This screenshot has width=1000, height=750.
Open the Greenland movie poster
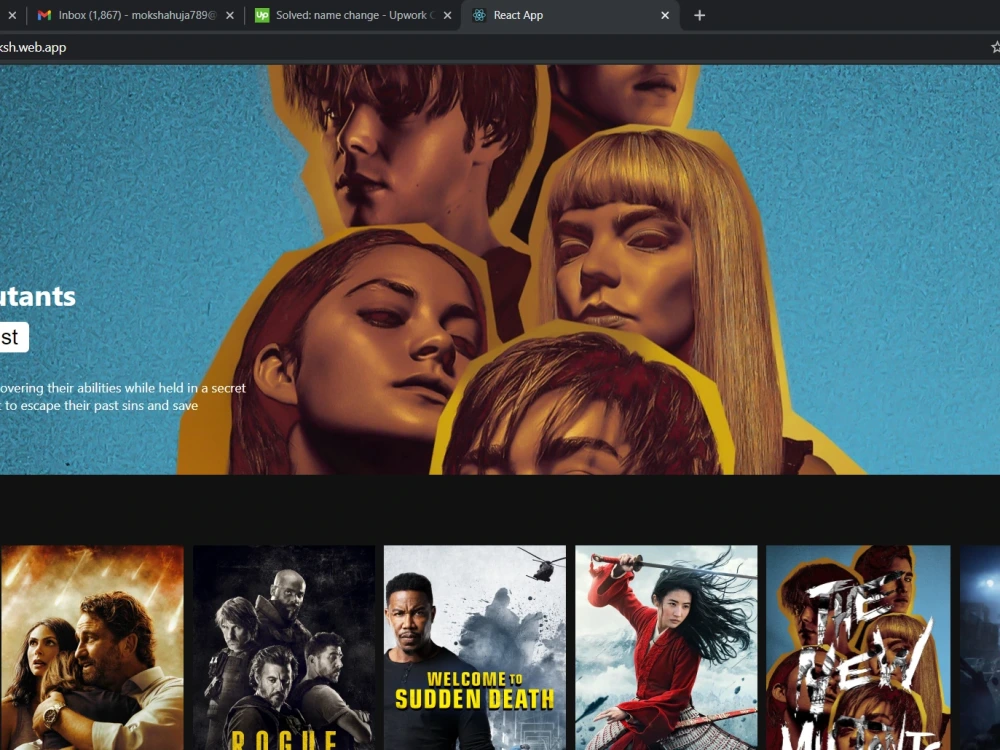[x=92, y=647]
